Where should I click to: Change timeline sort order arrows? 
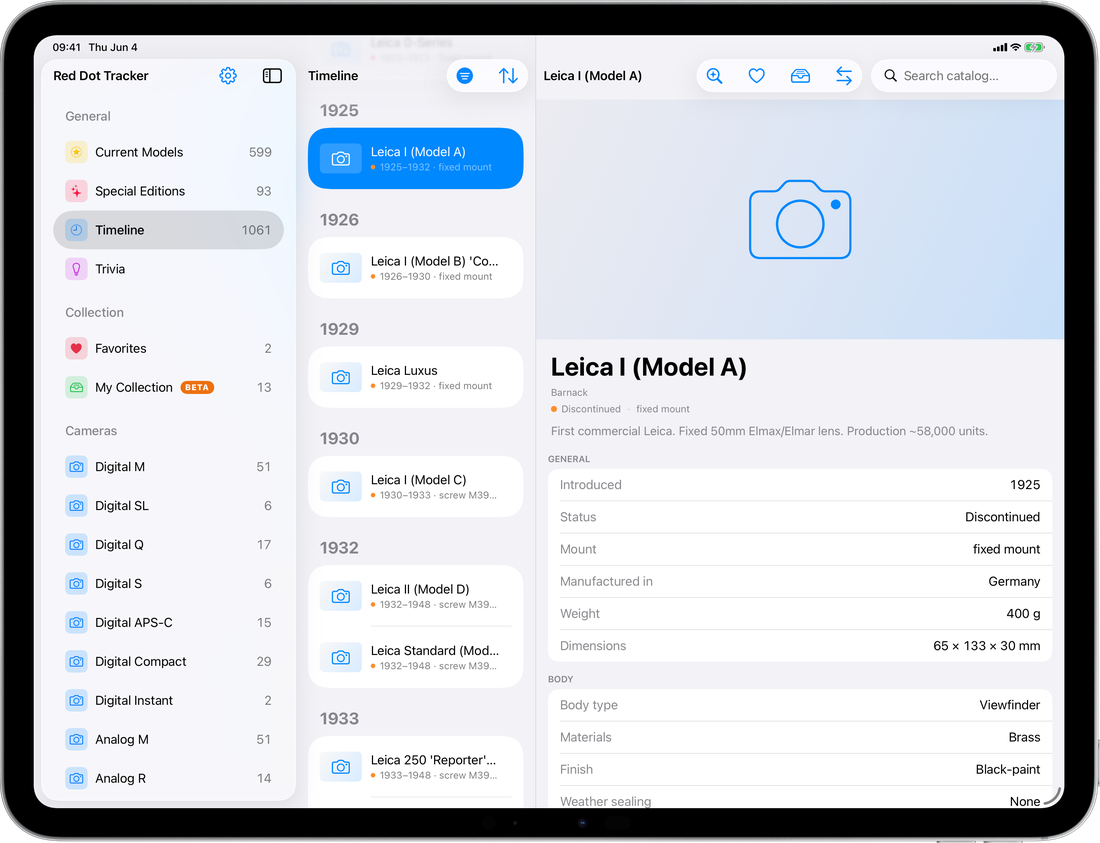pos(508,76)
